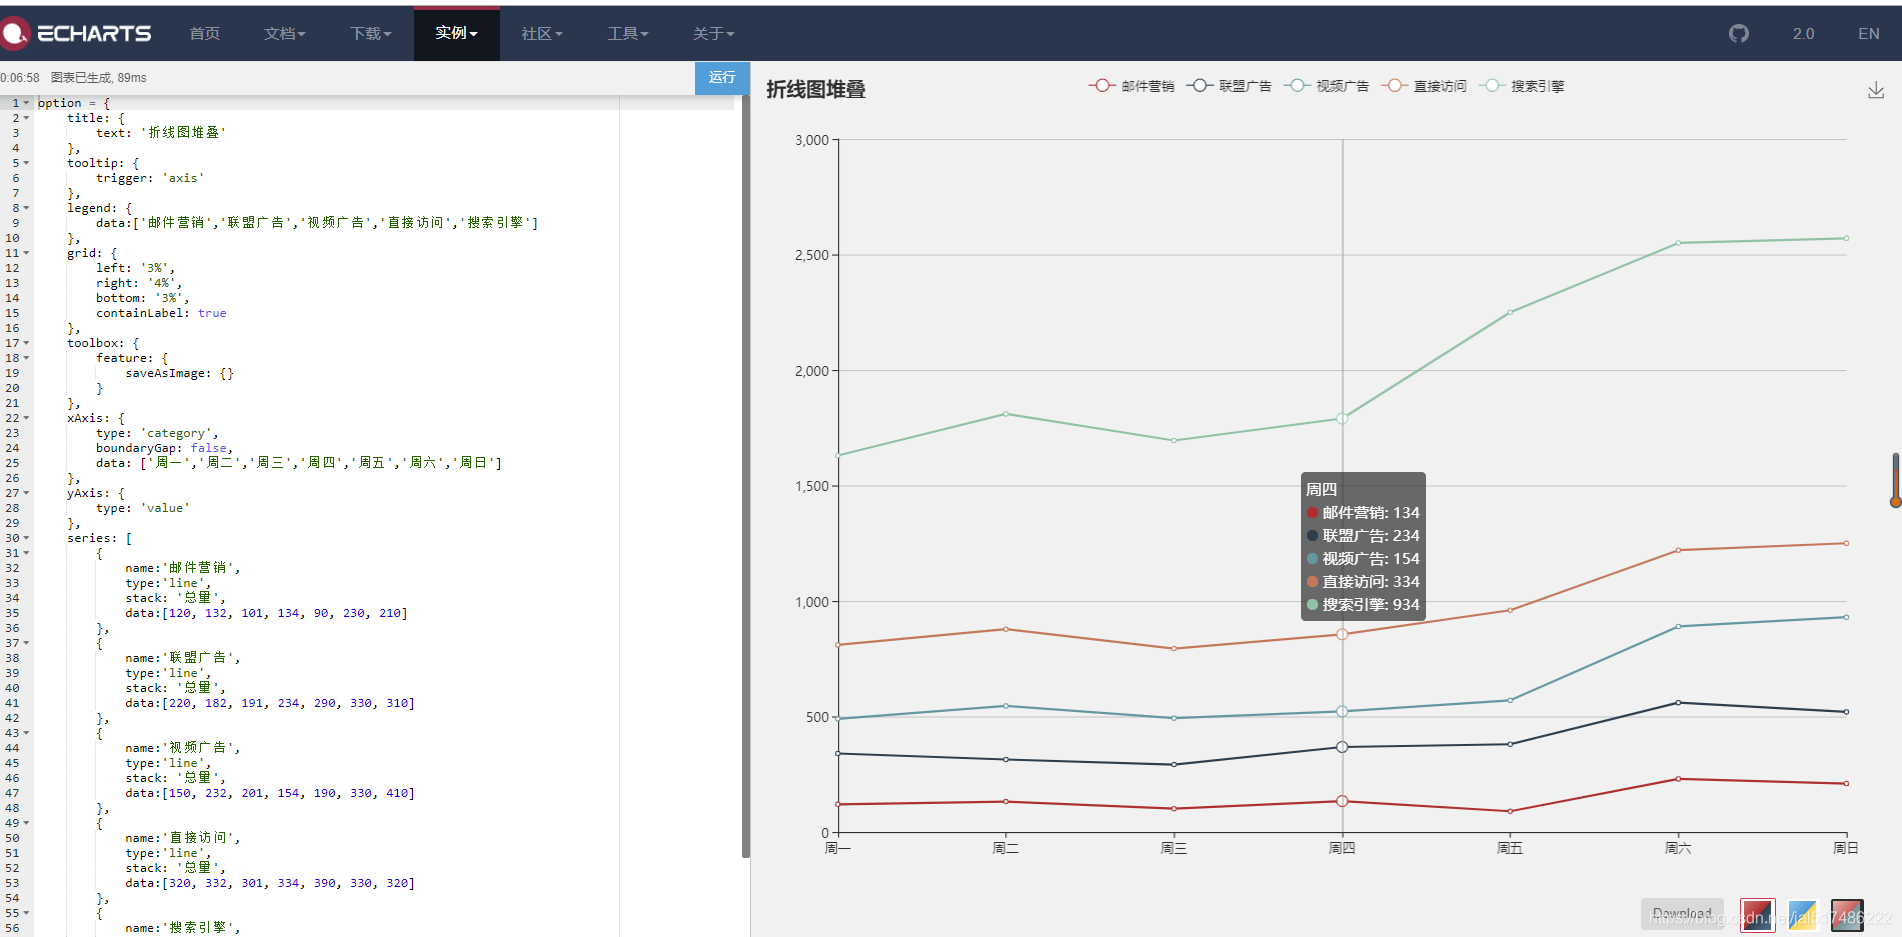Click the orange slider handle at right edge
Screen dimensions: 1902x937
[1895, 501]
